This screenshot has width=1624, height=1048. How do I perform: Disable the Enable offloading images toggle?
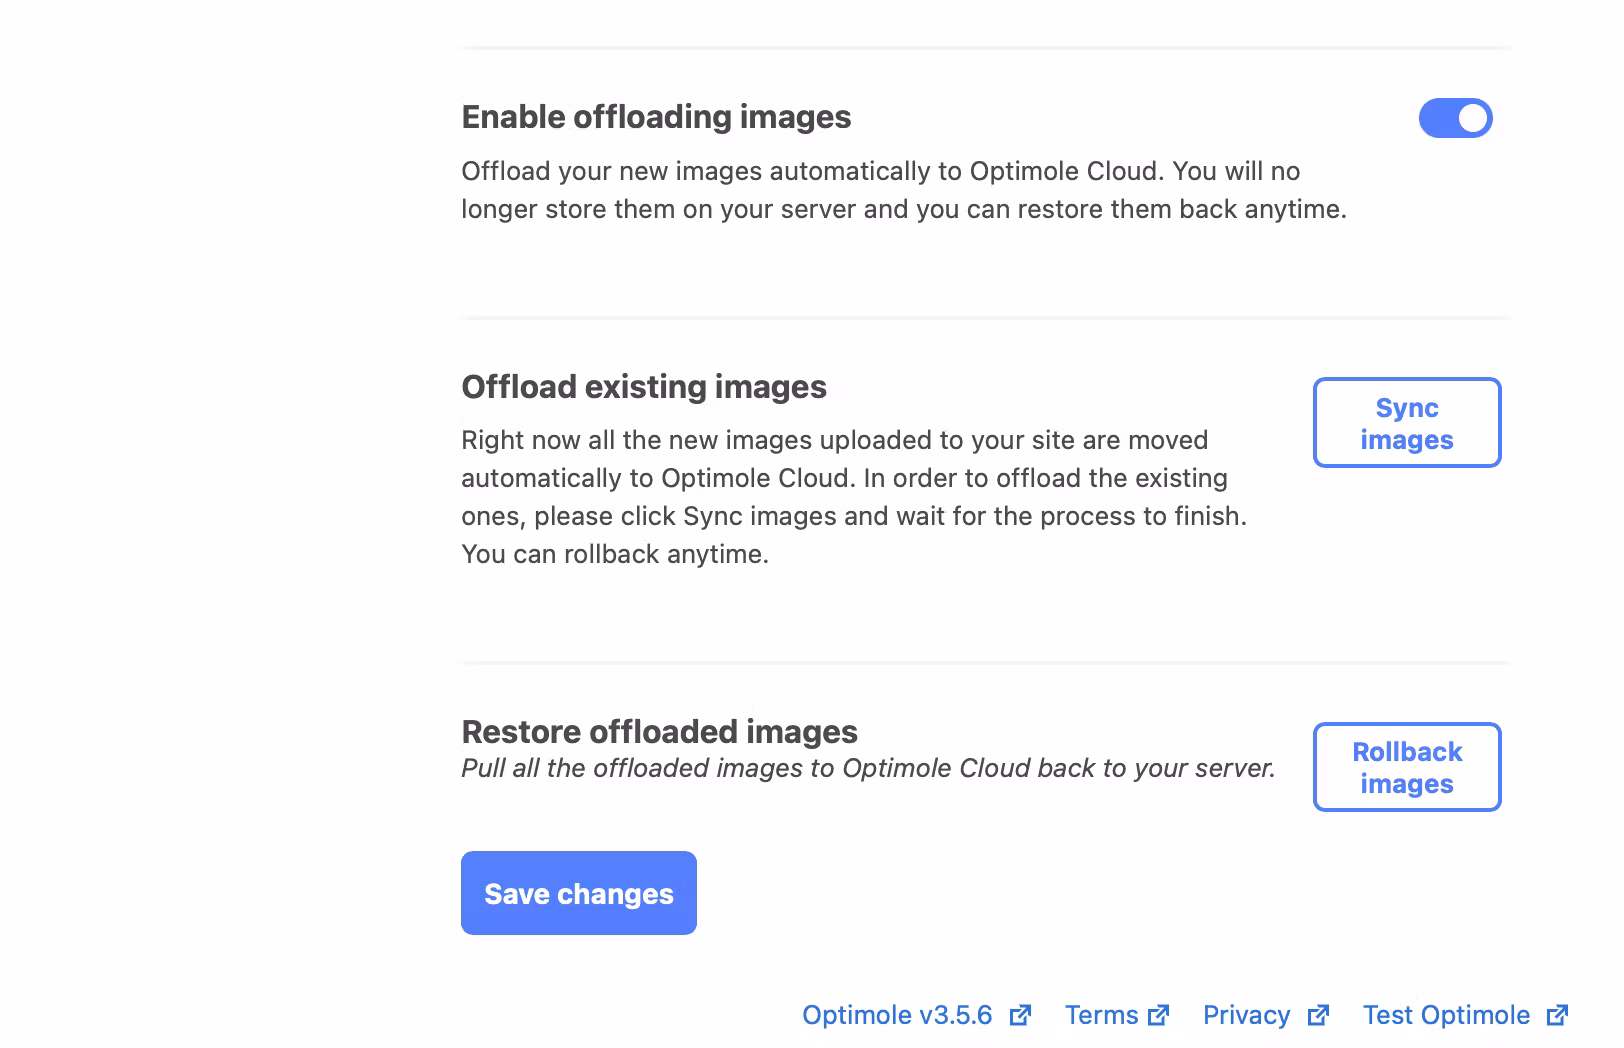1456,117
